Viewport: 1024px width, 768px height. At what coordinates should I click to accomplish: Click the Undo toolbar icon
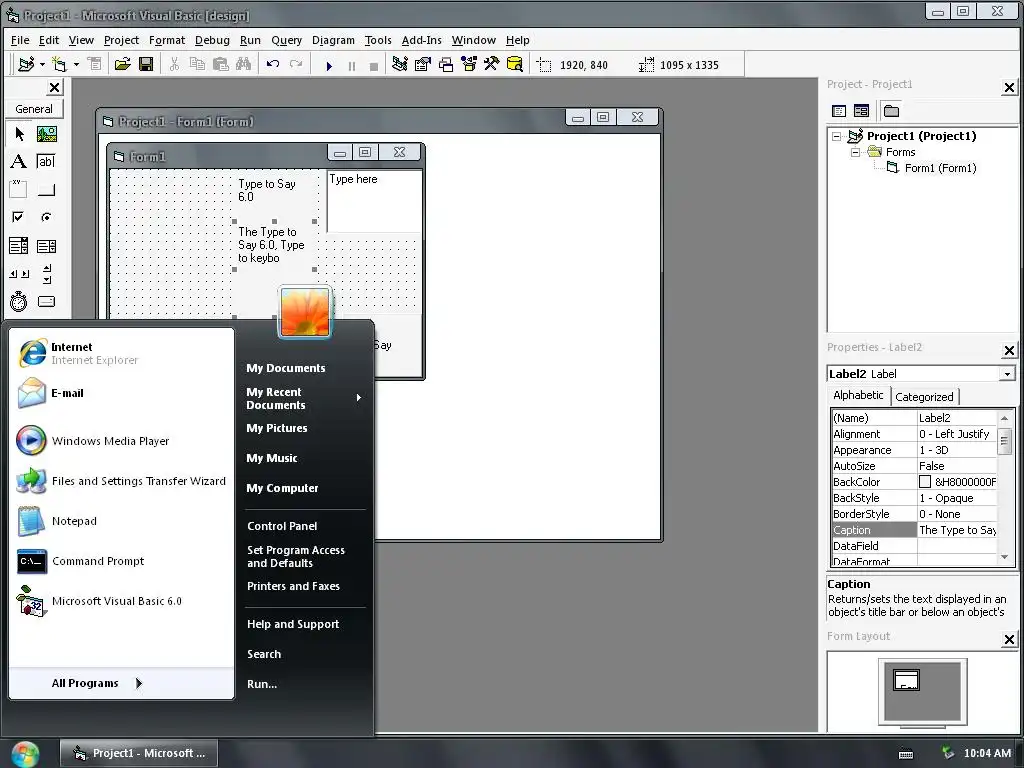(273, 64)
